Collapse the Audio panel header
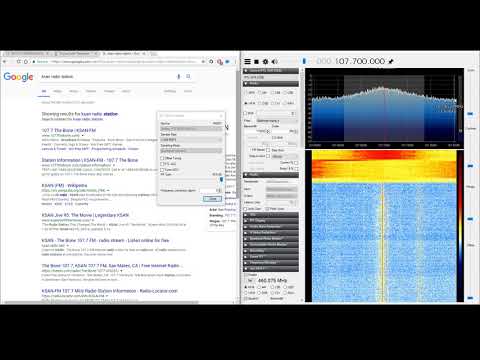This screenshot has width=480, height=360. [271, 175]
